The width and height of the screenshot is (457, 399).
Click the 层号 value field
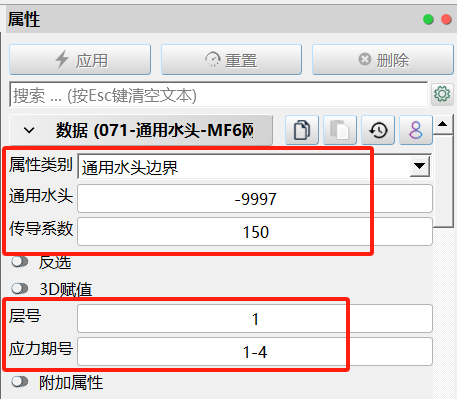[255, 319]
